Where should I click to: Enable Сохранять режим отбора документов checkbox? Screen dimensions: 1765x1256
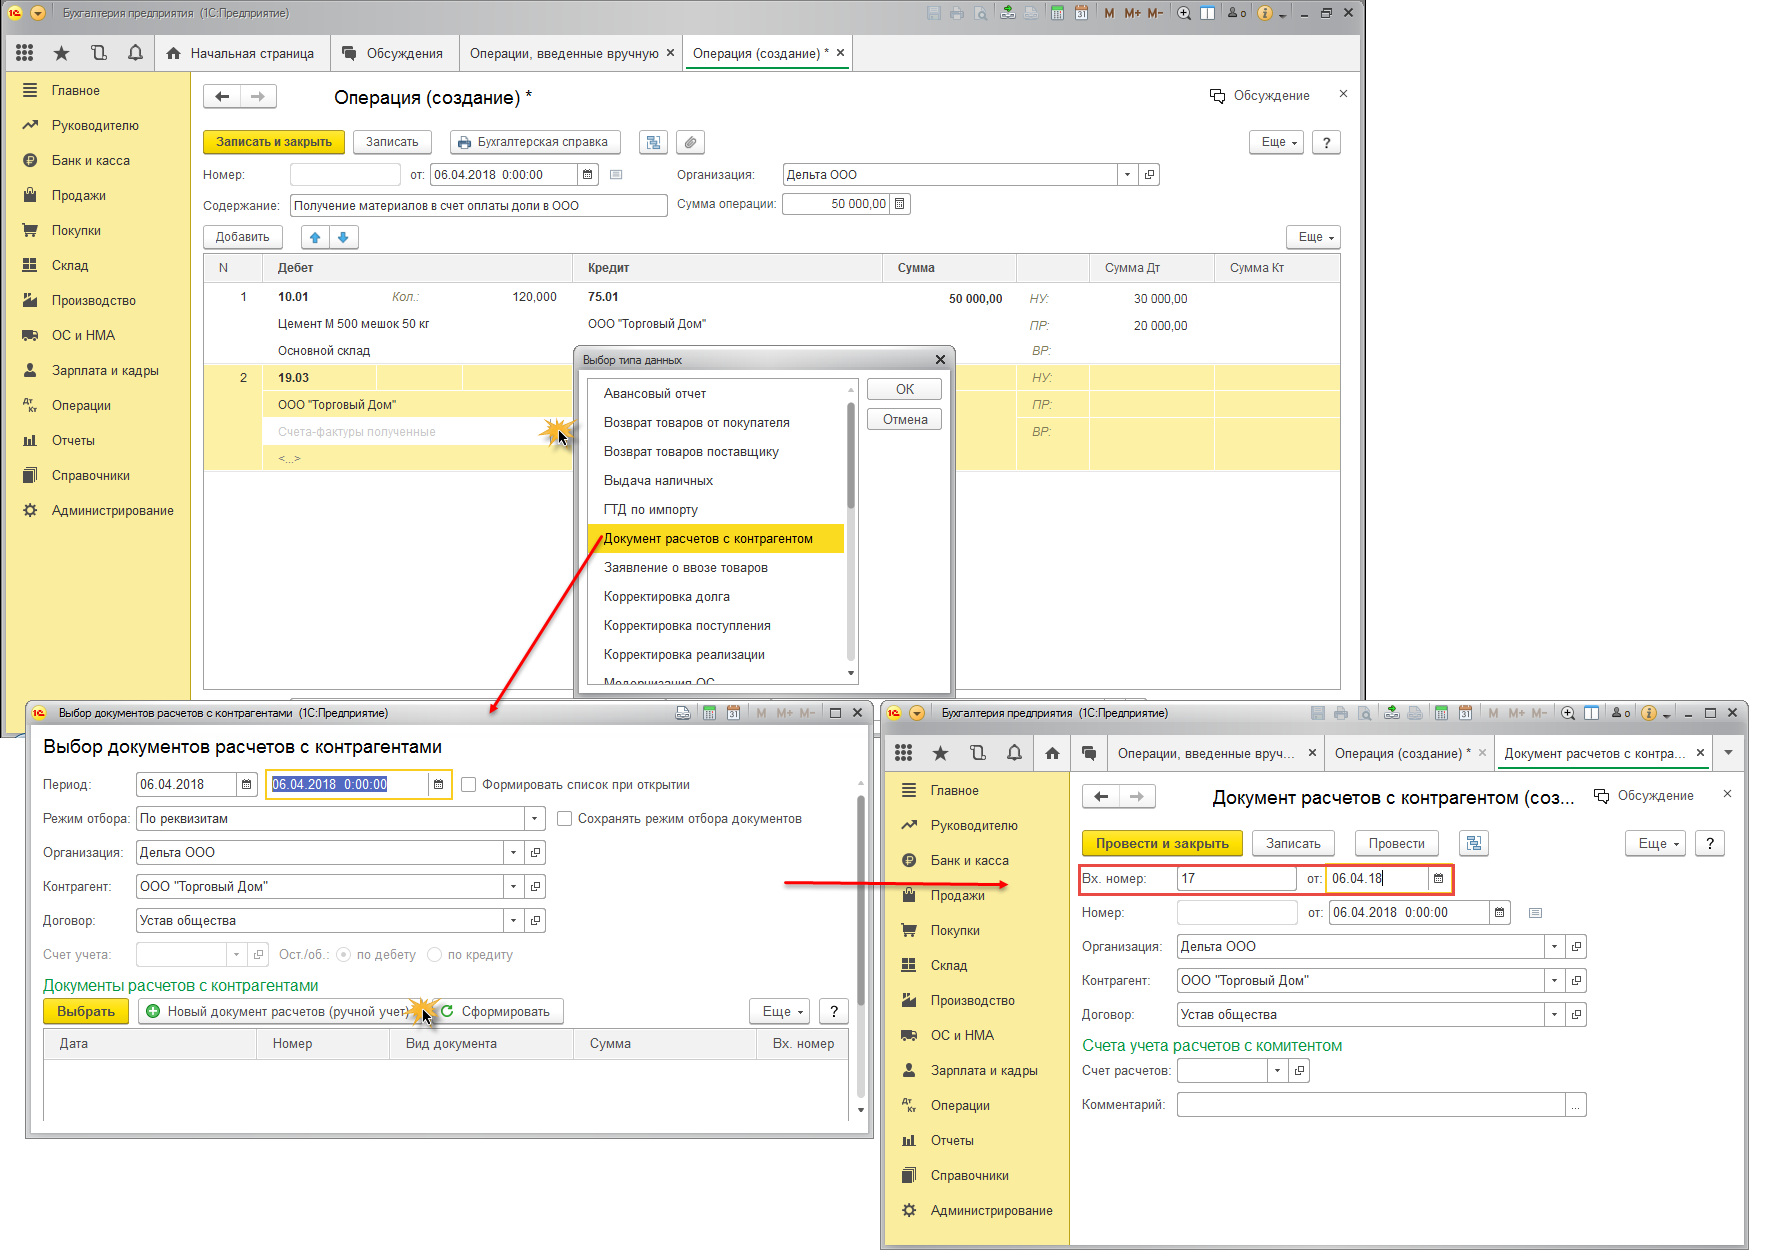coord(564,819)
